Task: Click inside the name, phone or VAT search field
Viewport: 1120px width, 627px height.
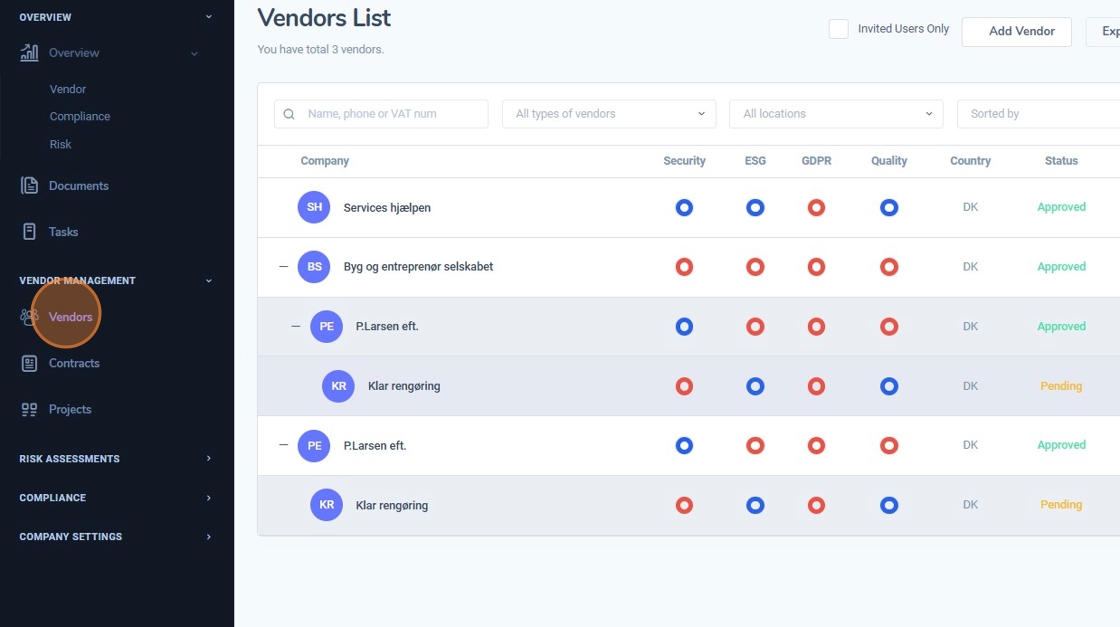Action: coord(380,113)
